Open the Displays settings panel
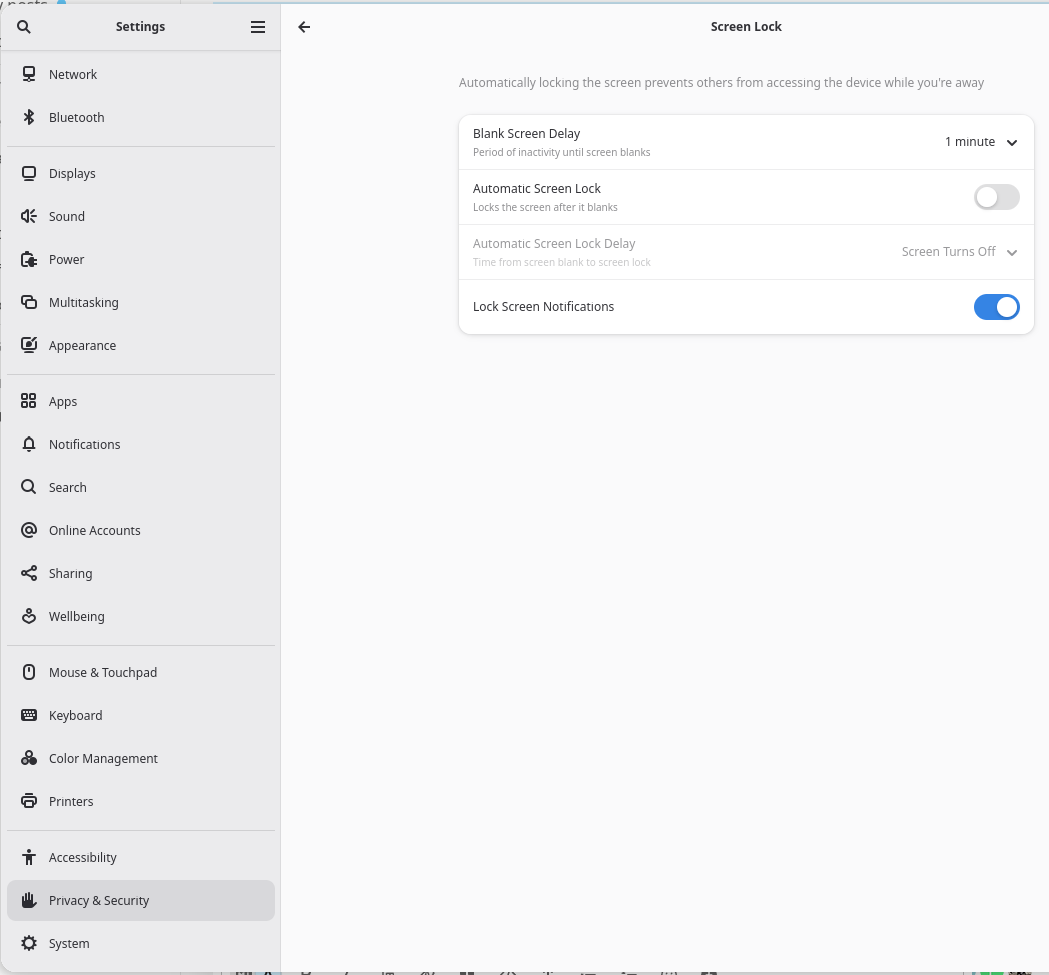The height and width of the screenshot is (975, 1049). coord(72,173)
